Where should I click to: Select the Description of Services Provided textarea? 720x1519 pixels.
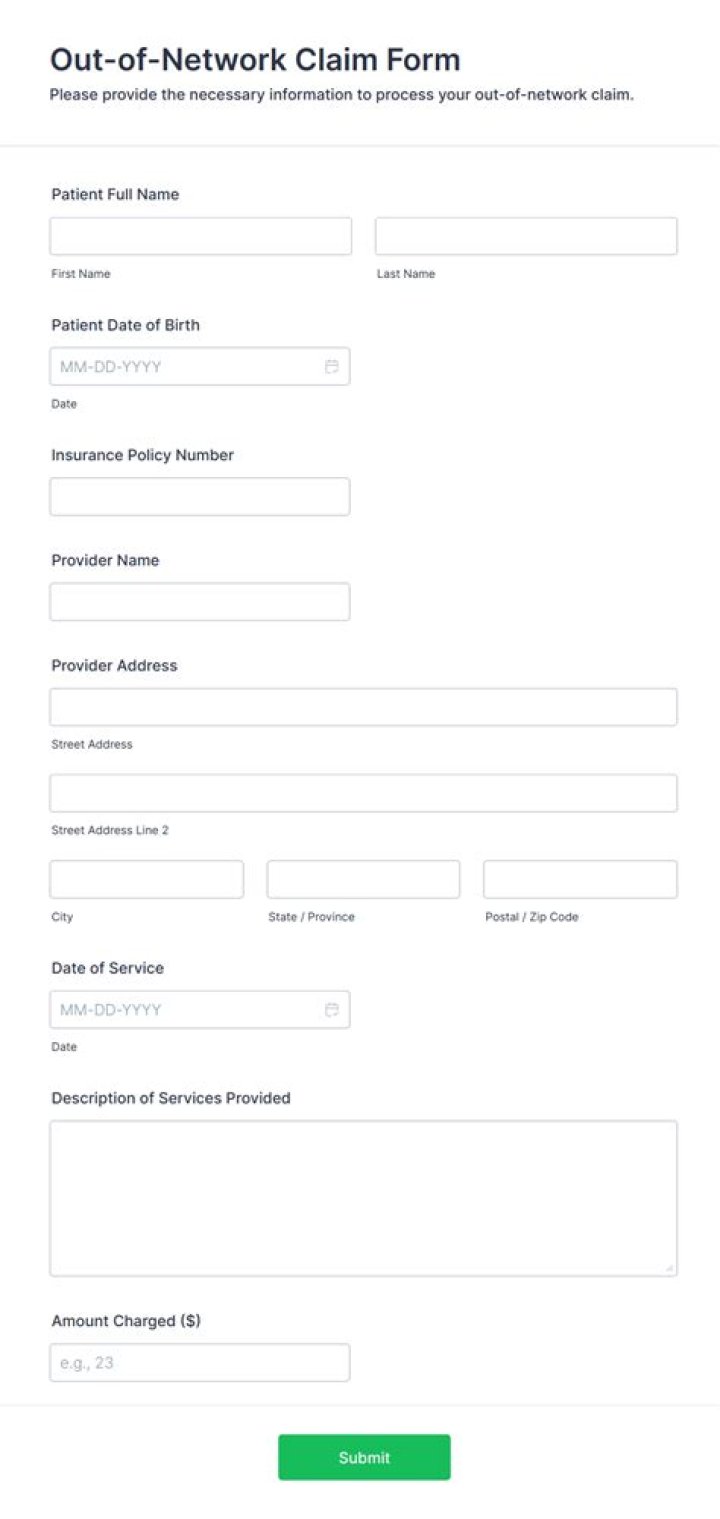(363, 1196)
